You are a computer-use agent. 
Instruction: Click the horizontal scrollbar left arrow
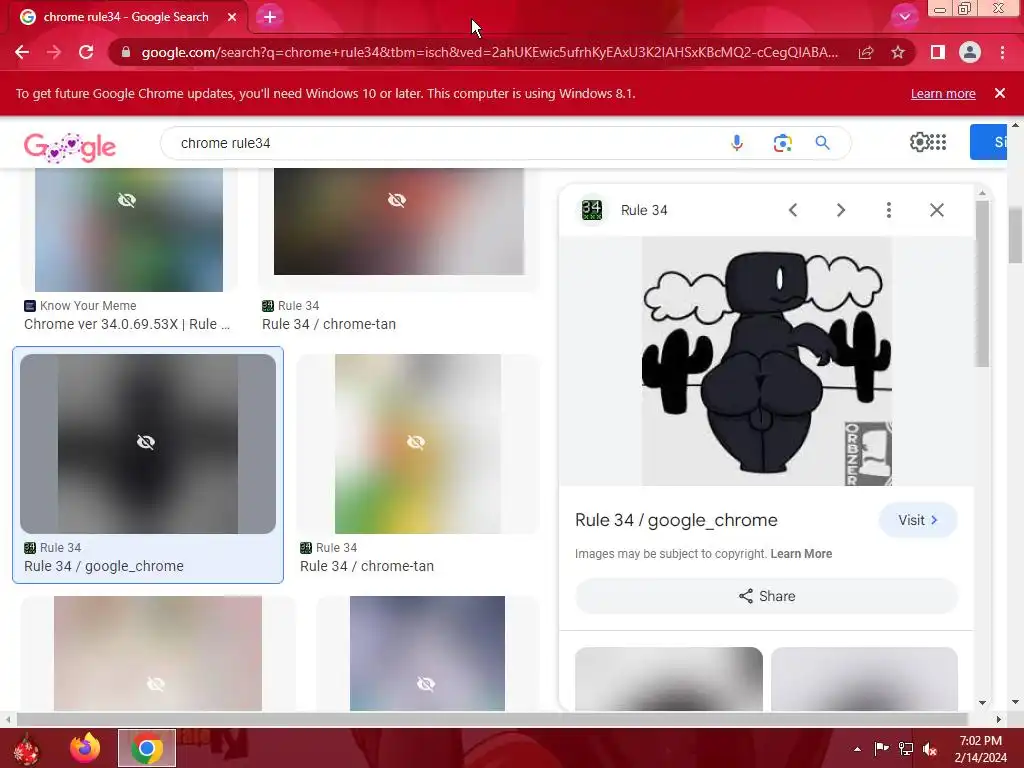(x=8, y=720)
